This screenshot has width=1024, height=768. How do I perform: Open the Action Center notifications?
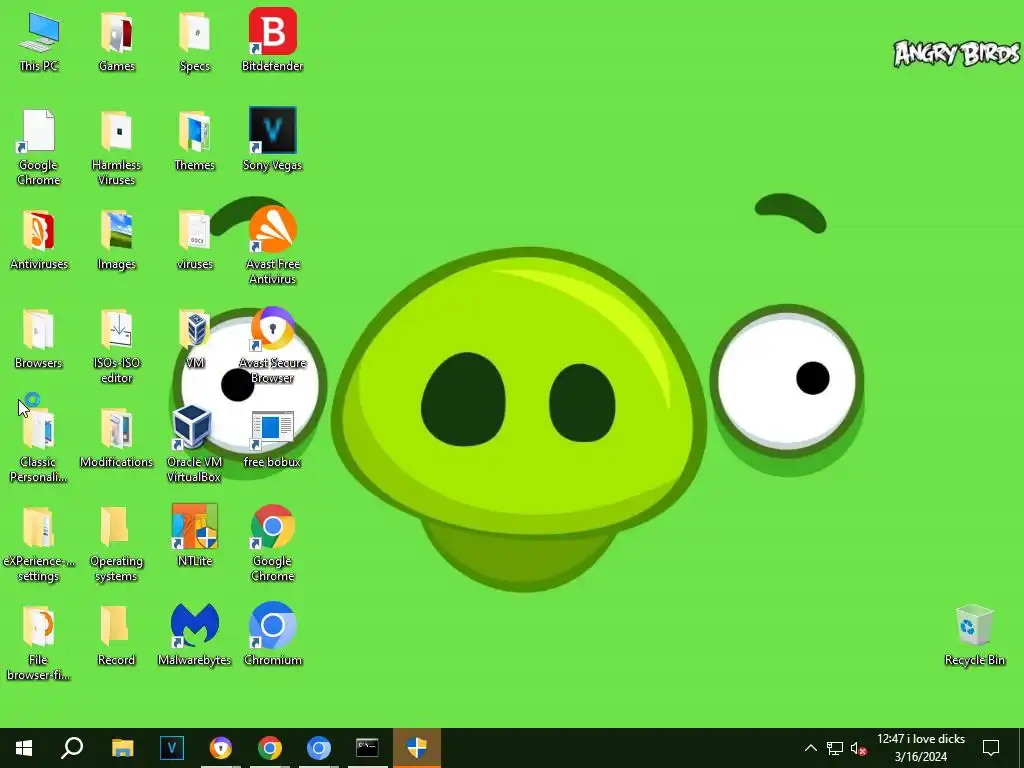pyautogui.click(x=991, y=748)
